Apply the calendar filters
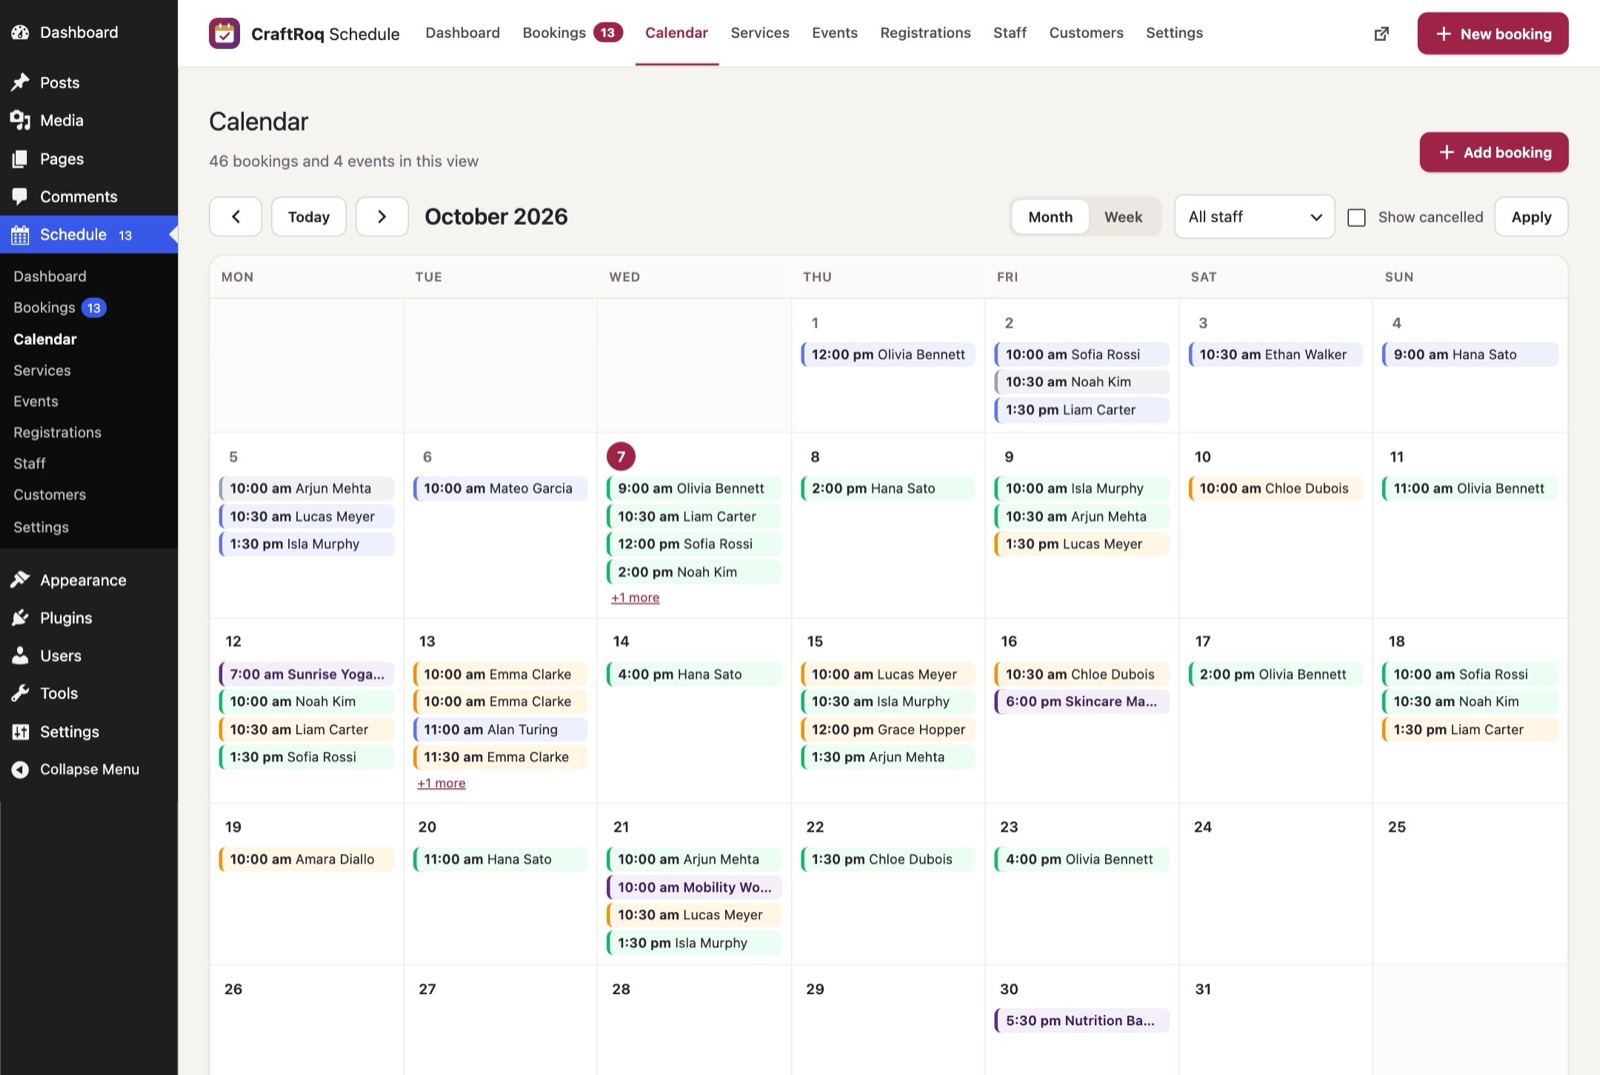Screen dimensions: 1600x1075 point(1531,217)
